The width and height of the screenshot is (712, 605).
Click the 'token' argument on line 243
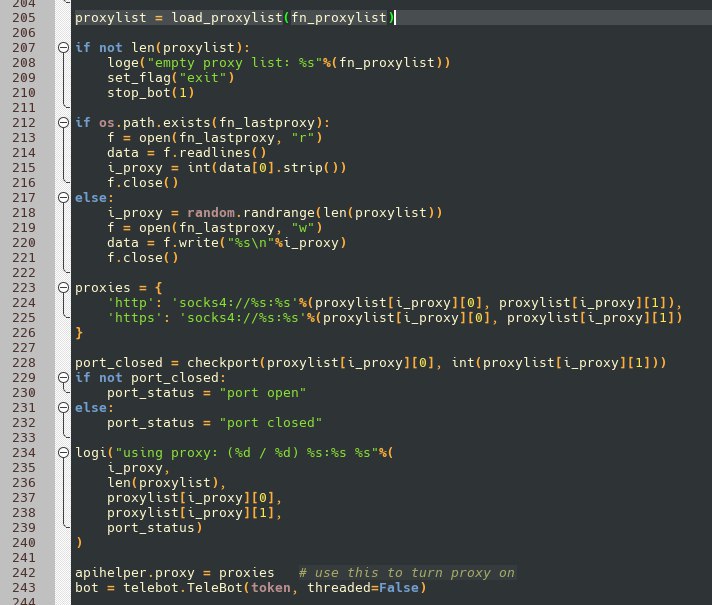tap(271, 588)
